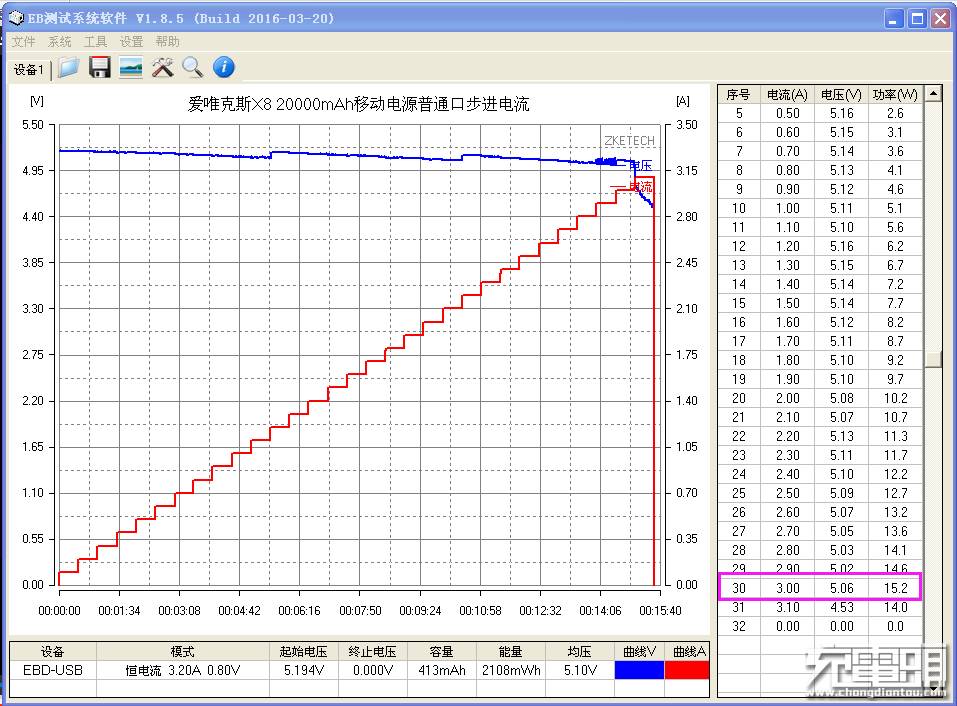This screenshot has height=706, width=957.
Task: Click the 容量 column header in status table
Action: 442,652
